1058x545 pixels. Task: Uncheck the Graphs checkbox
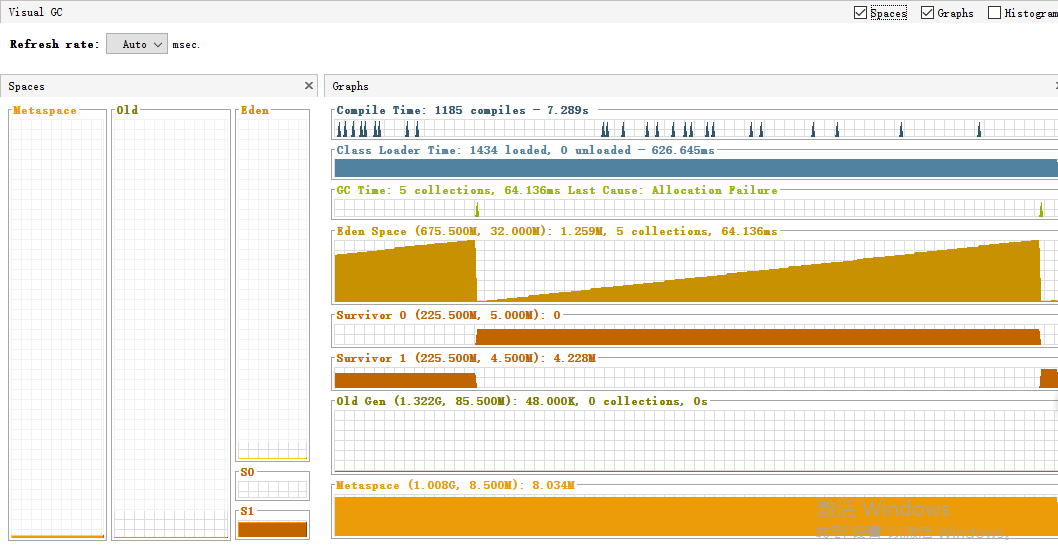pyautogui.click(x=927, y=13)
